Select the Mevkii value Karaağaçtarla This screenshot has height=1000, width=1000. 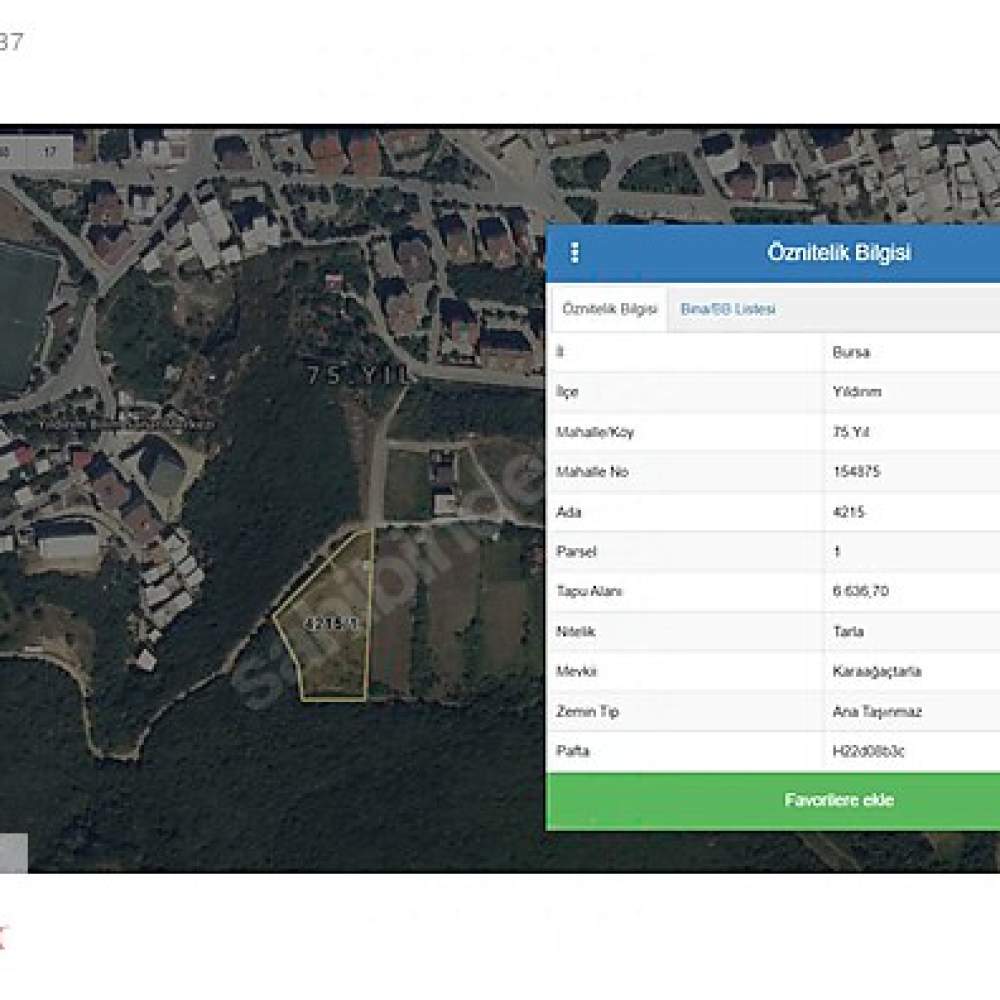point(876,671)
